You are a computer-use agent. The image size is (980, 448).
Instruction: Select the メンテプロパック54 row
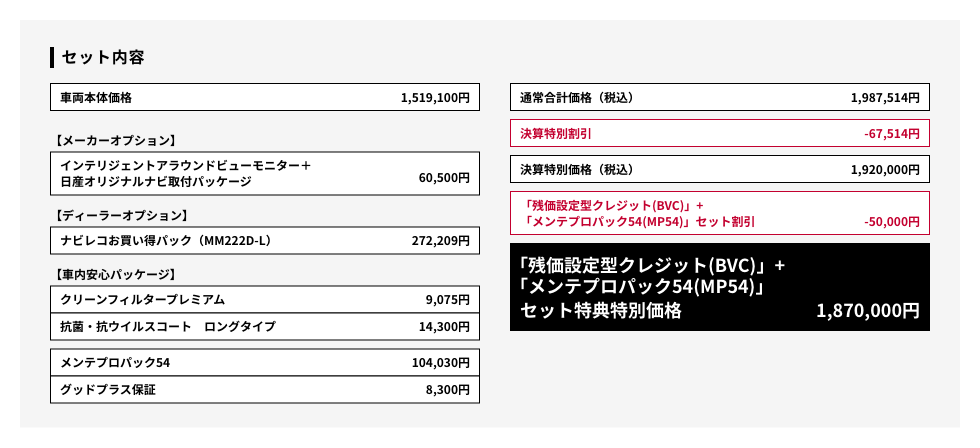click(x=265, y=362)
